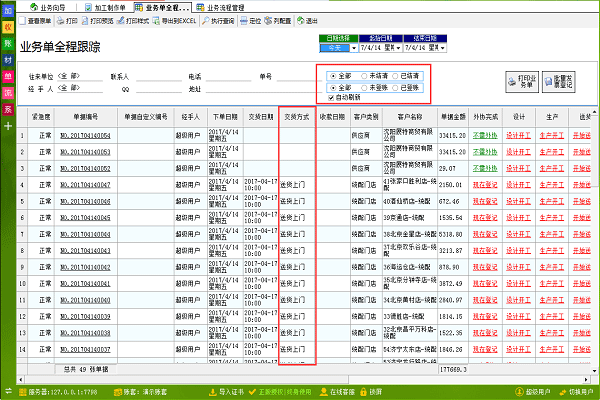Open the 起始日期 date dropdown
The width and height of the screenshot is (600, 400).
pyautogui.click(x=398, y=48)
